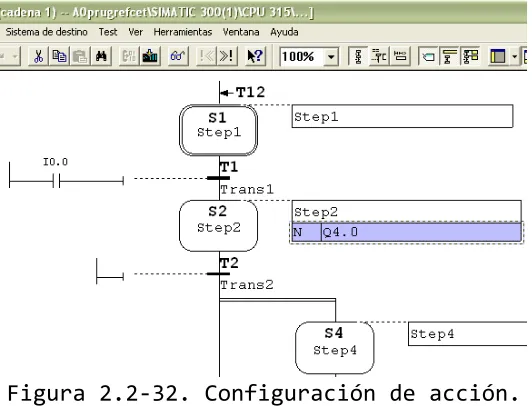
Task: Open the zoom percentage dropdown arrow
Action: (331, 57)
